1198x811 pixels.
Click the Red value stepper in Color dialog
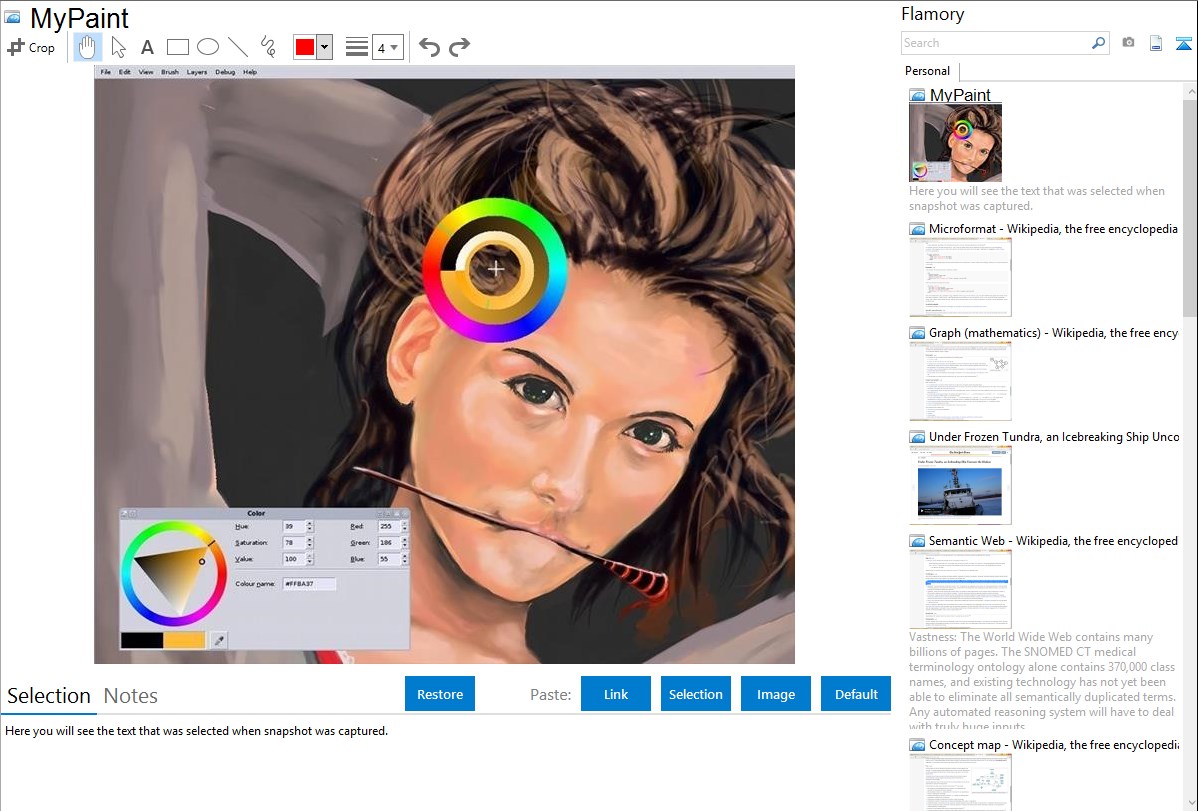point(404,527)
